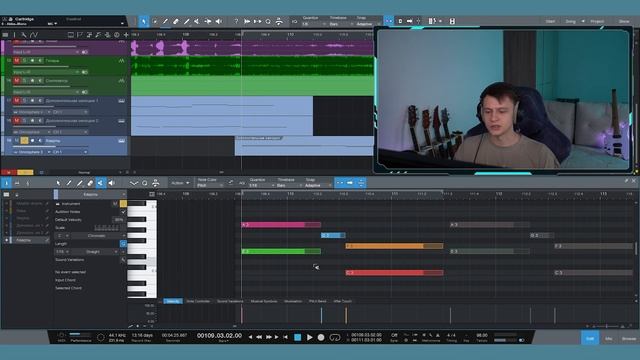Mute the first Дополнительная мелодия track

(x=17, y=100)
